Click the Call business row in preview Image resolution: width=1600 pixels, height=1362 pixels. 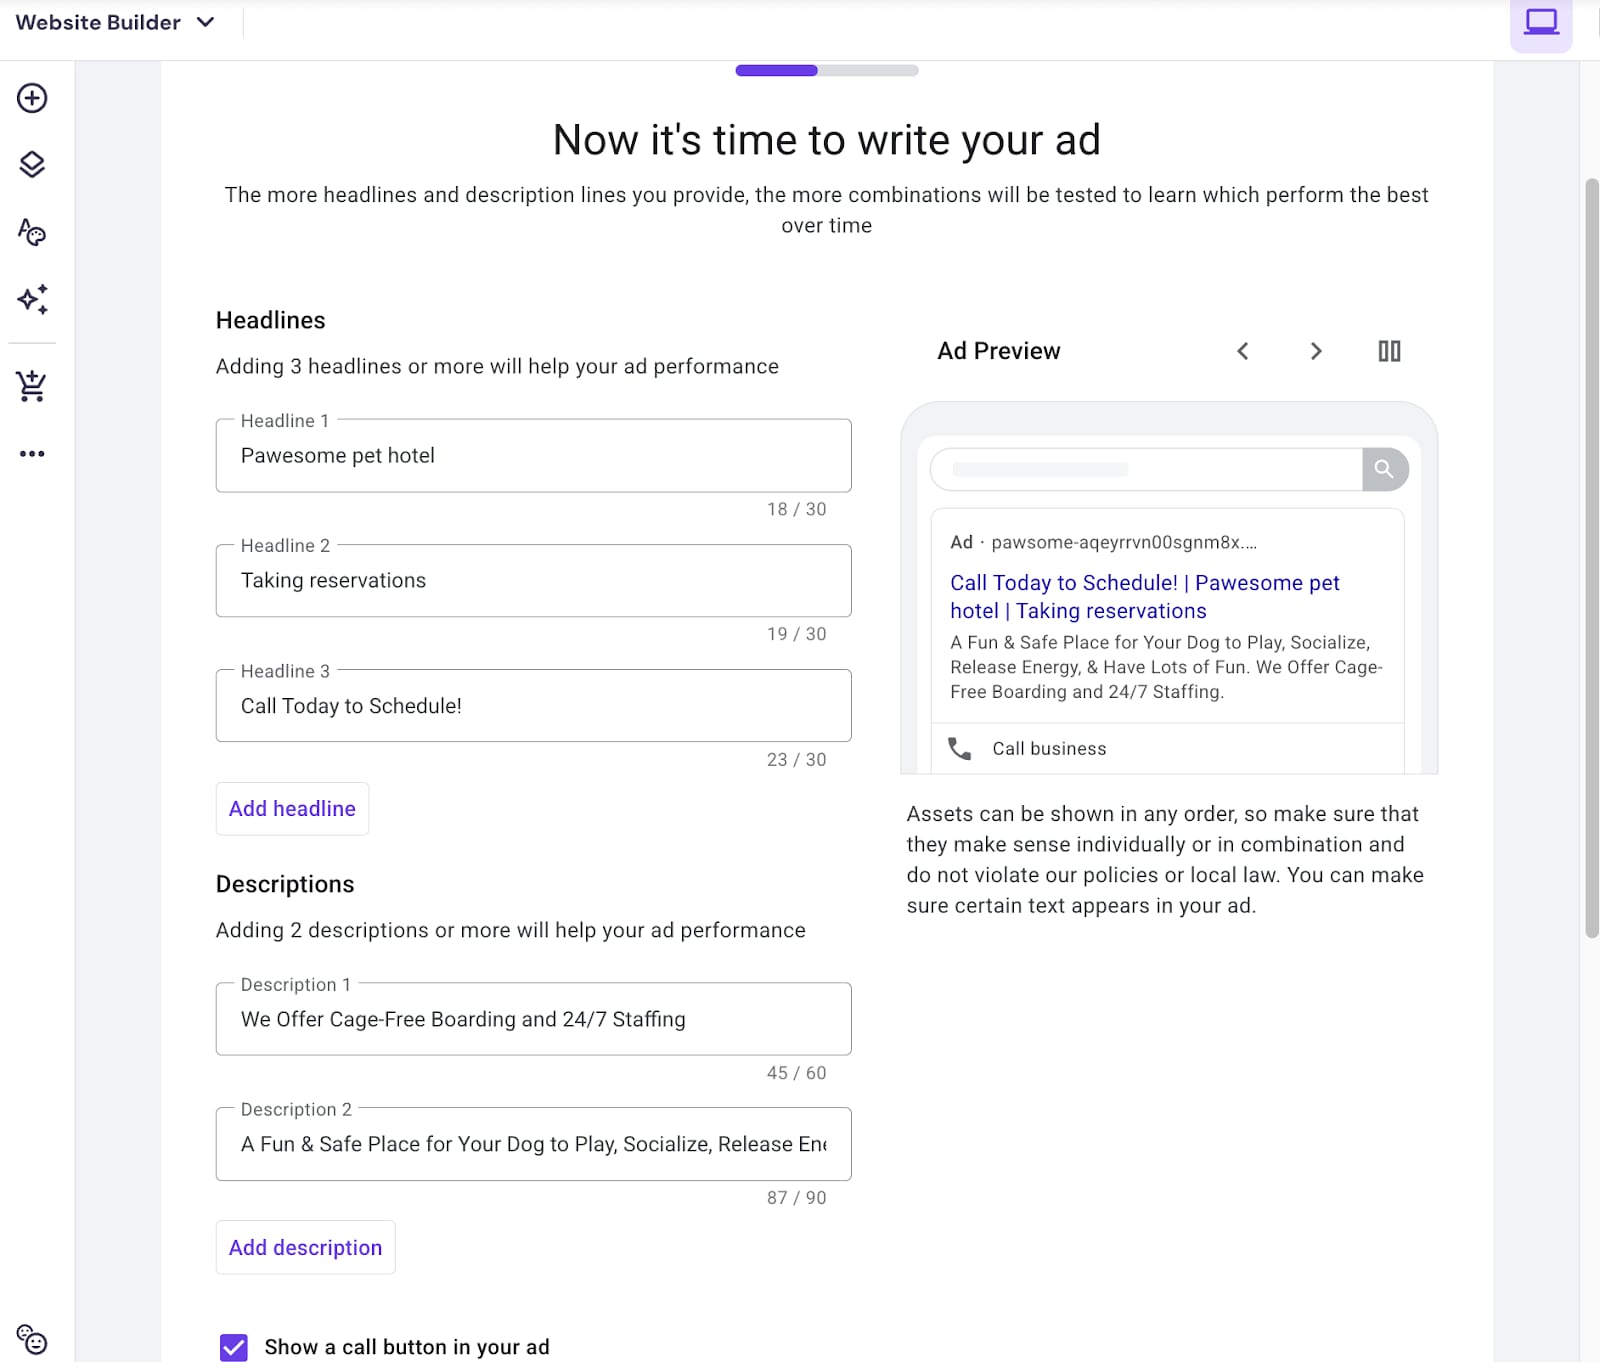click(1049, 749)
